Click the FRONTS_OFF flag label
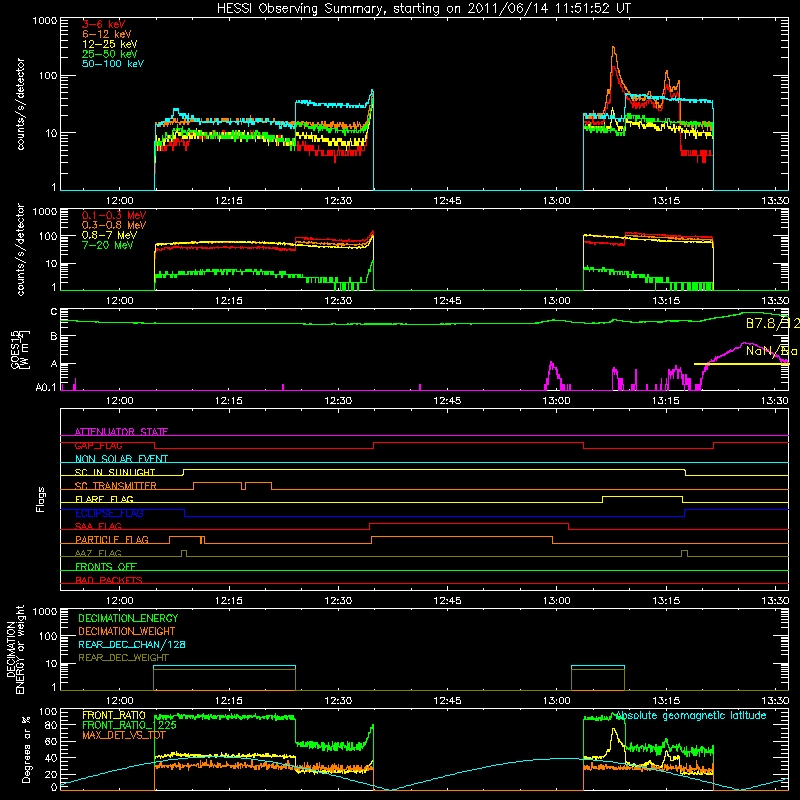The image size is (800, 800). (106, 567)
